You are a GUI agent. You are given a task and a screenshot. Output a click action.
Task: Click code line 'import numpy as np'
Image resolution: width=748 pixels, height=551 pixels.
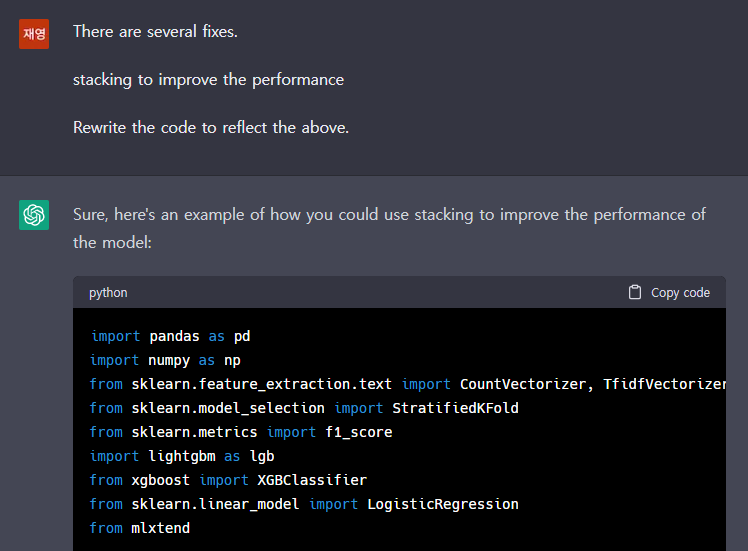click(x=166, y=360)
